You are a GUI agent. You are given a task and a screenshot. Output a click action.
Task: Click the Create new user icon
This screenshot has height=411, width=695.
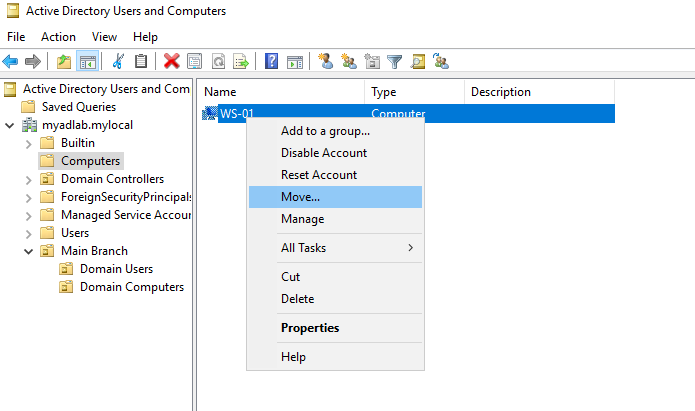tap(325, 62)
